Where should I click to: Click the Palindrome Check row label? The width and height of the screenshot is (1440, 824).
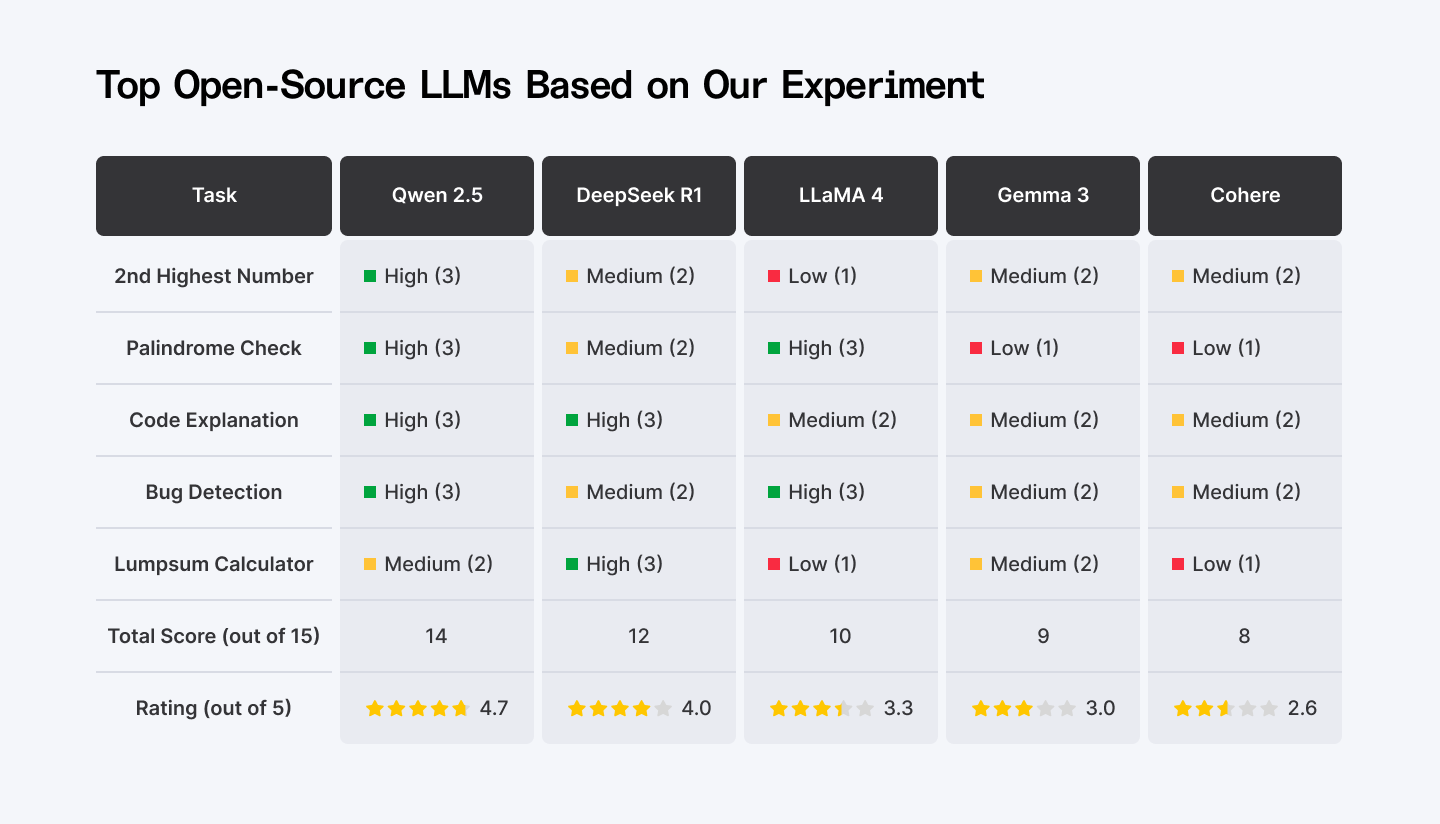214,348
